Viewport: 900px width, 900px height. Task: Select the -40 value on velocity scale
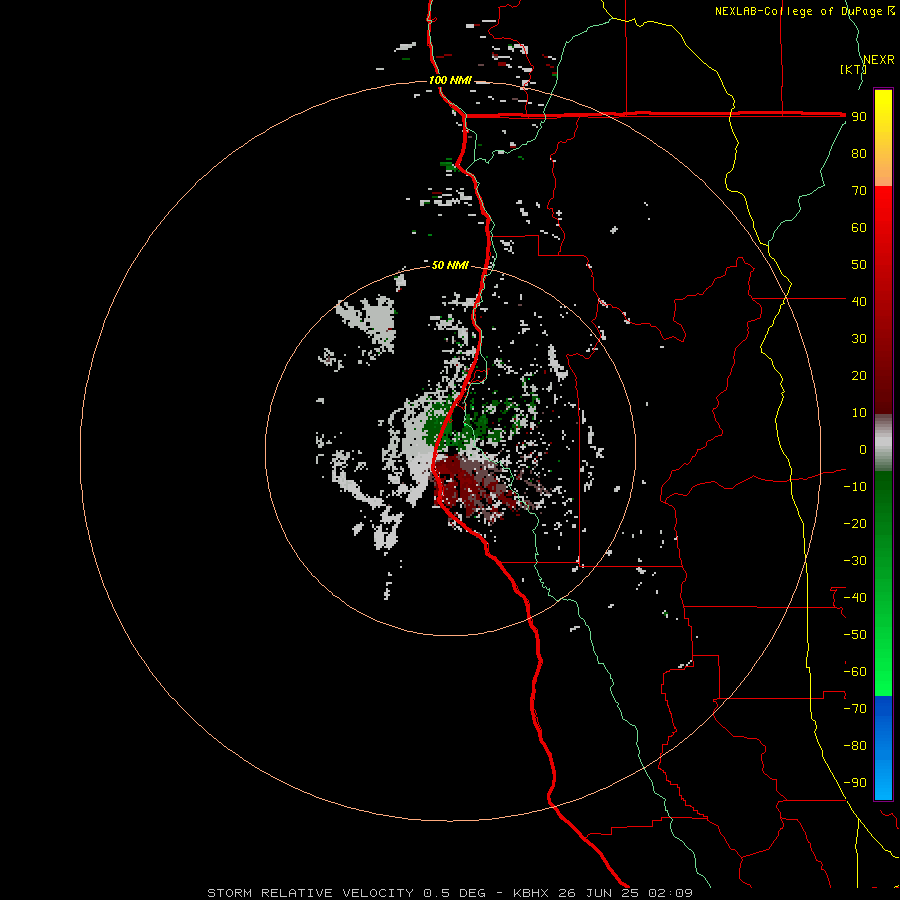pyautogui.click(x=855, y=598)
